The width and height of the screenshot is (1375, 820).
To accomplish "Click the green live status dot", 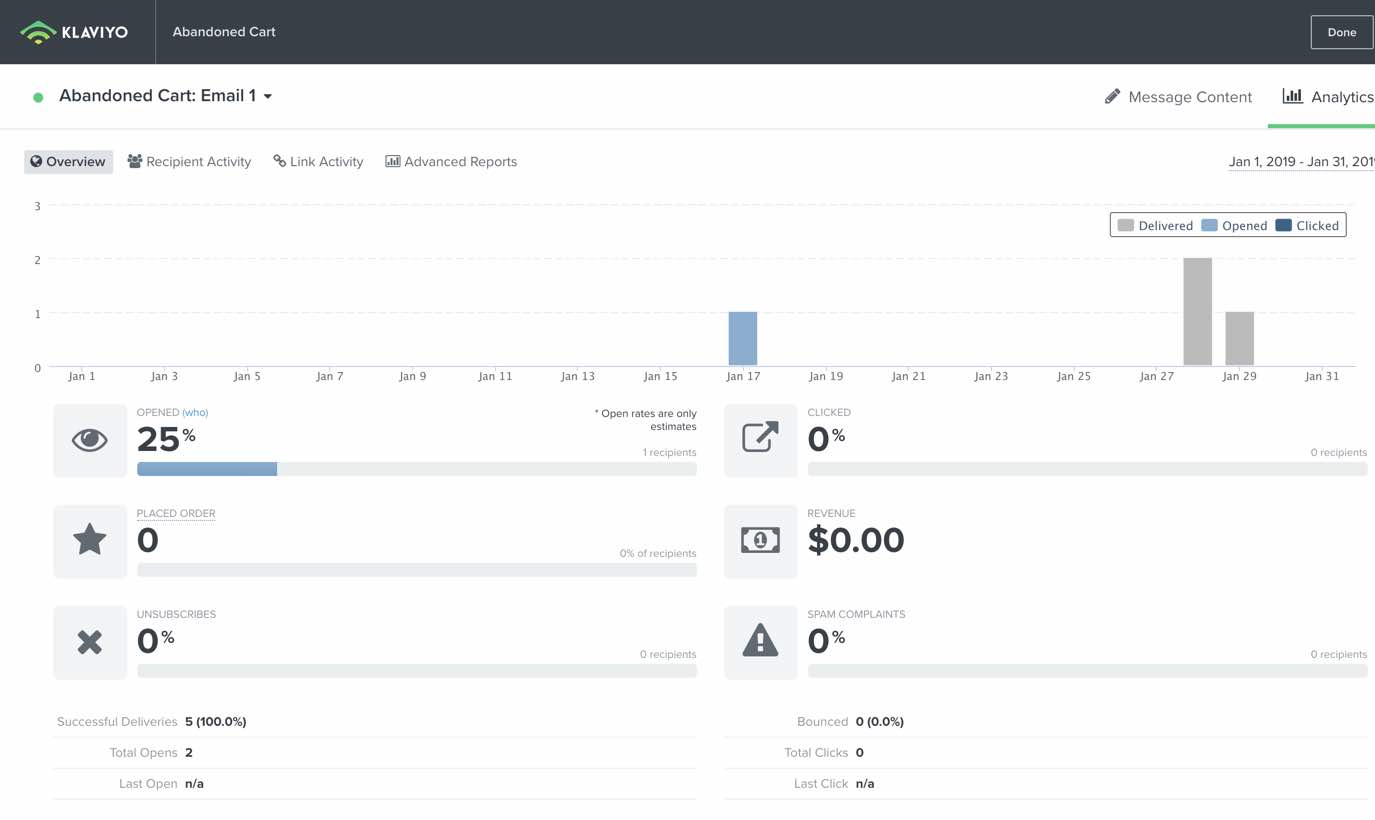I will (38, 97).
